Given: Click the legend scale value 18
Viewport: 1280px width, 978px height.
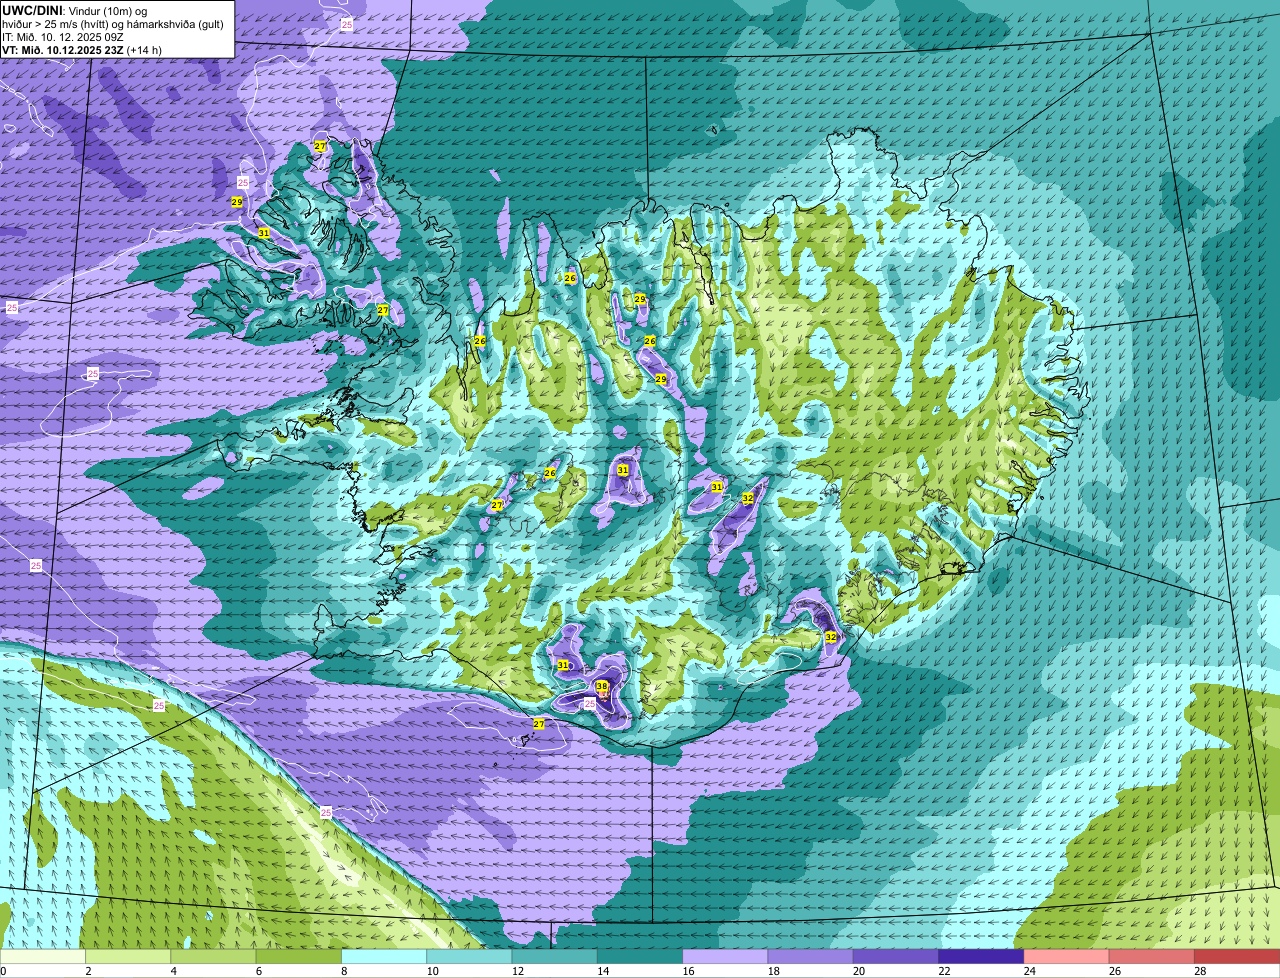Looking at the screenshot, I should coord(773,971).
